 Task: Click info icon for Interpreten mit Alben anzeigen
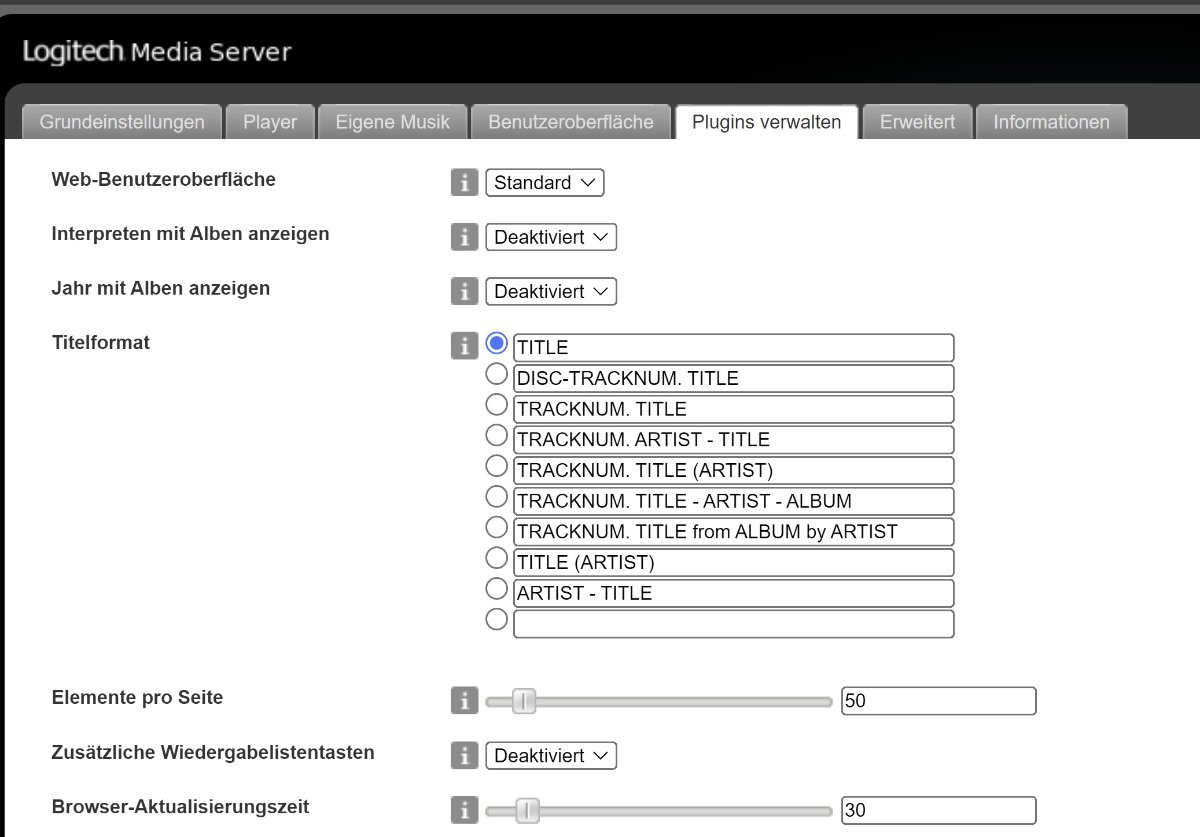click(x=464, y=237)
